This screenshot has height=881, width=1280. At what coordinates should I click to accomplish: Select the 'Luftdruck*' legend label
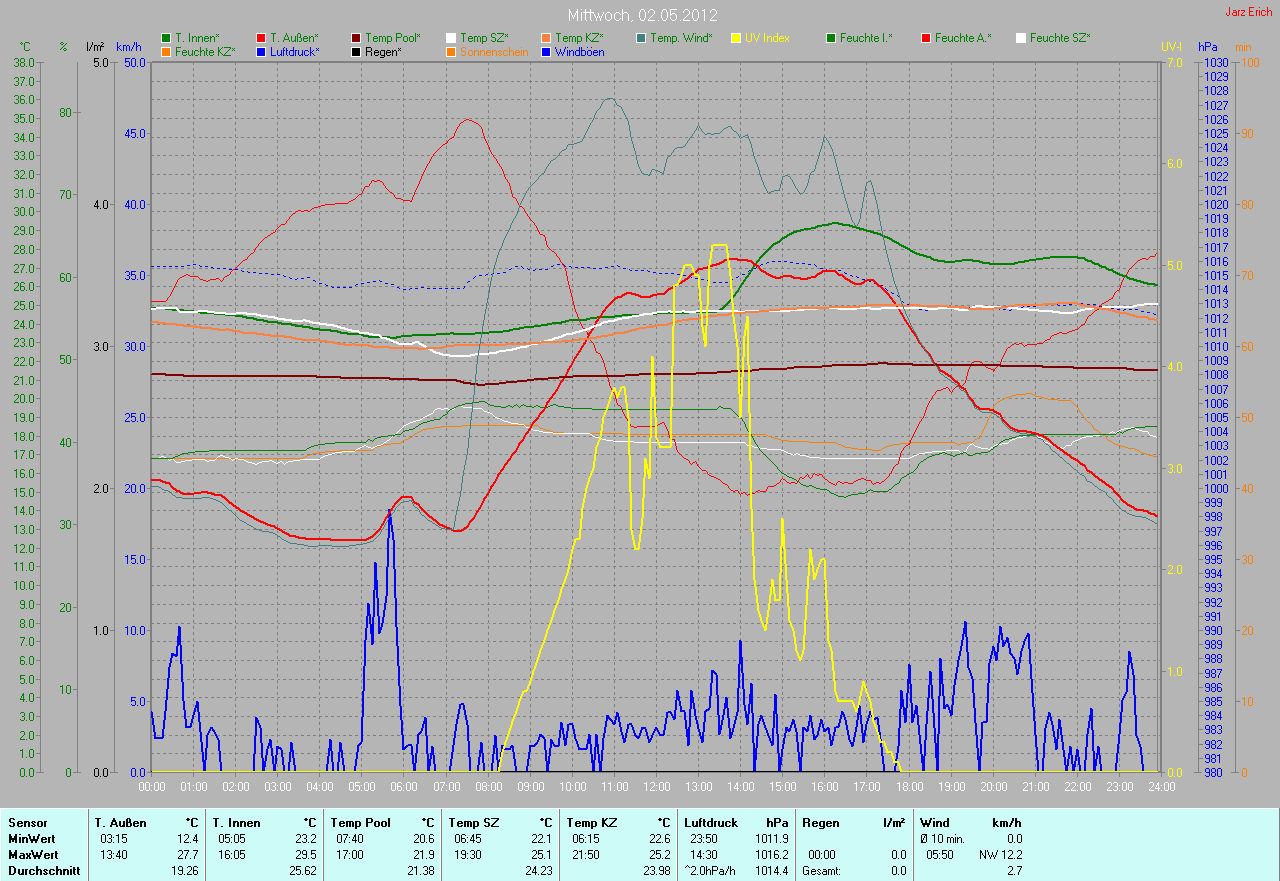coord(295,51)
